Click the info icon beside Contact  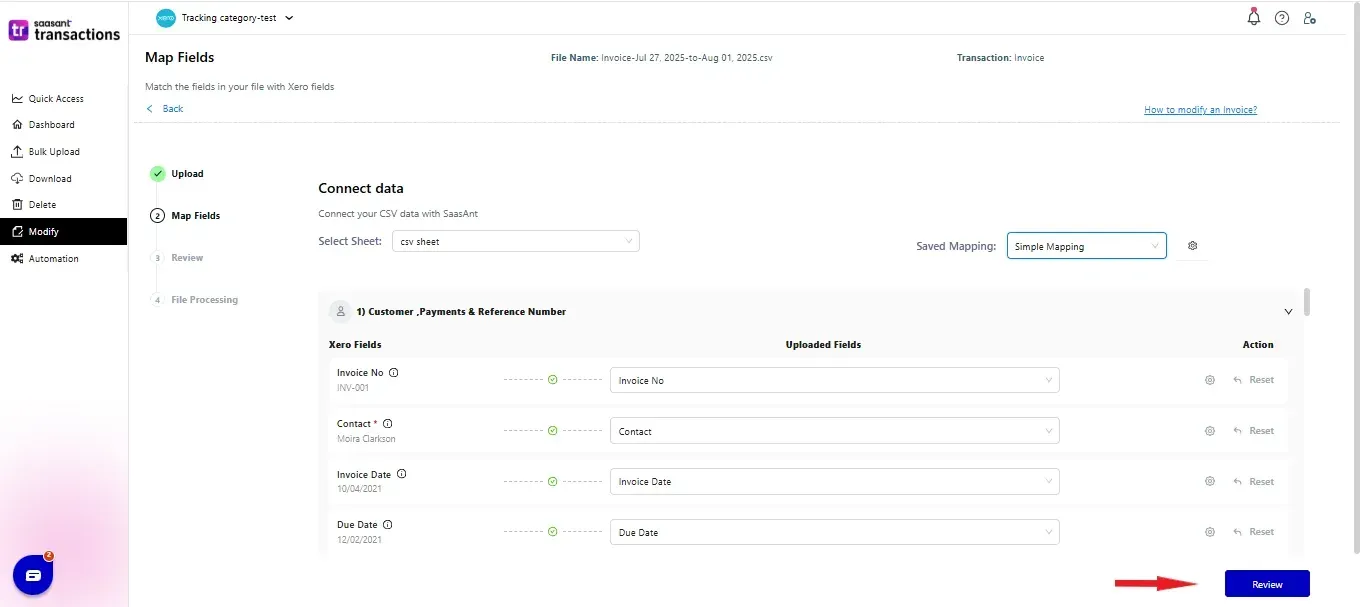point(387,424)
